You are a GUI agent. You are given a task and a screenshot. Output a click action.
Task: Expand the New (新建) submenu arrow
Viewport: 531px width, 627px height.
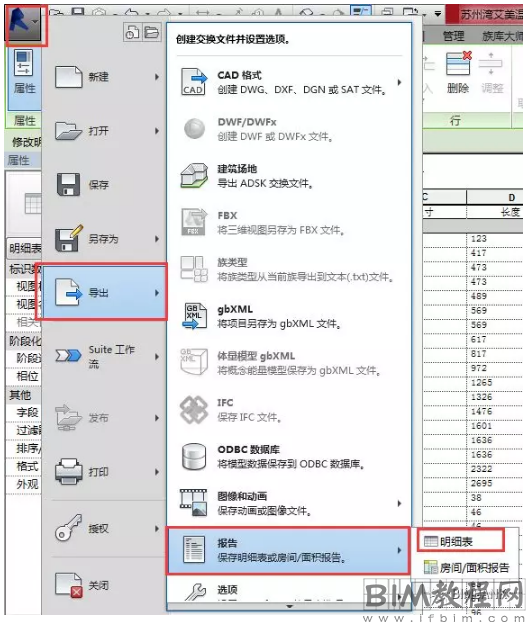(x=157, y=77)
